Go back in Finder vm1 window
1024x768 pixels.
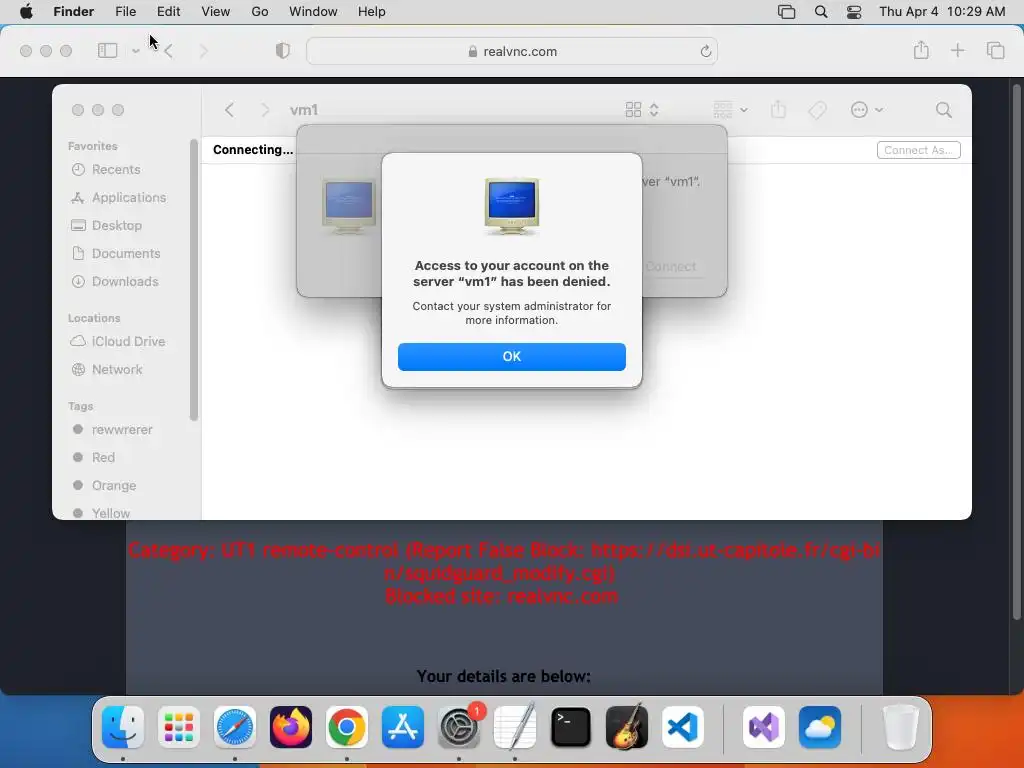(x=229, y=110)
